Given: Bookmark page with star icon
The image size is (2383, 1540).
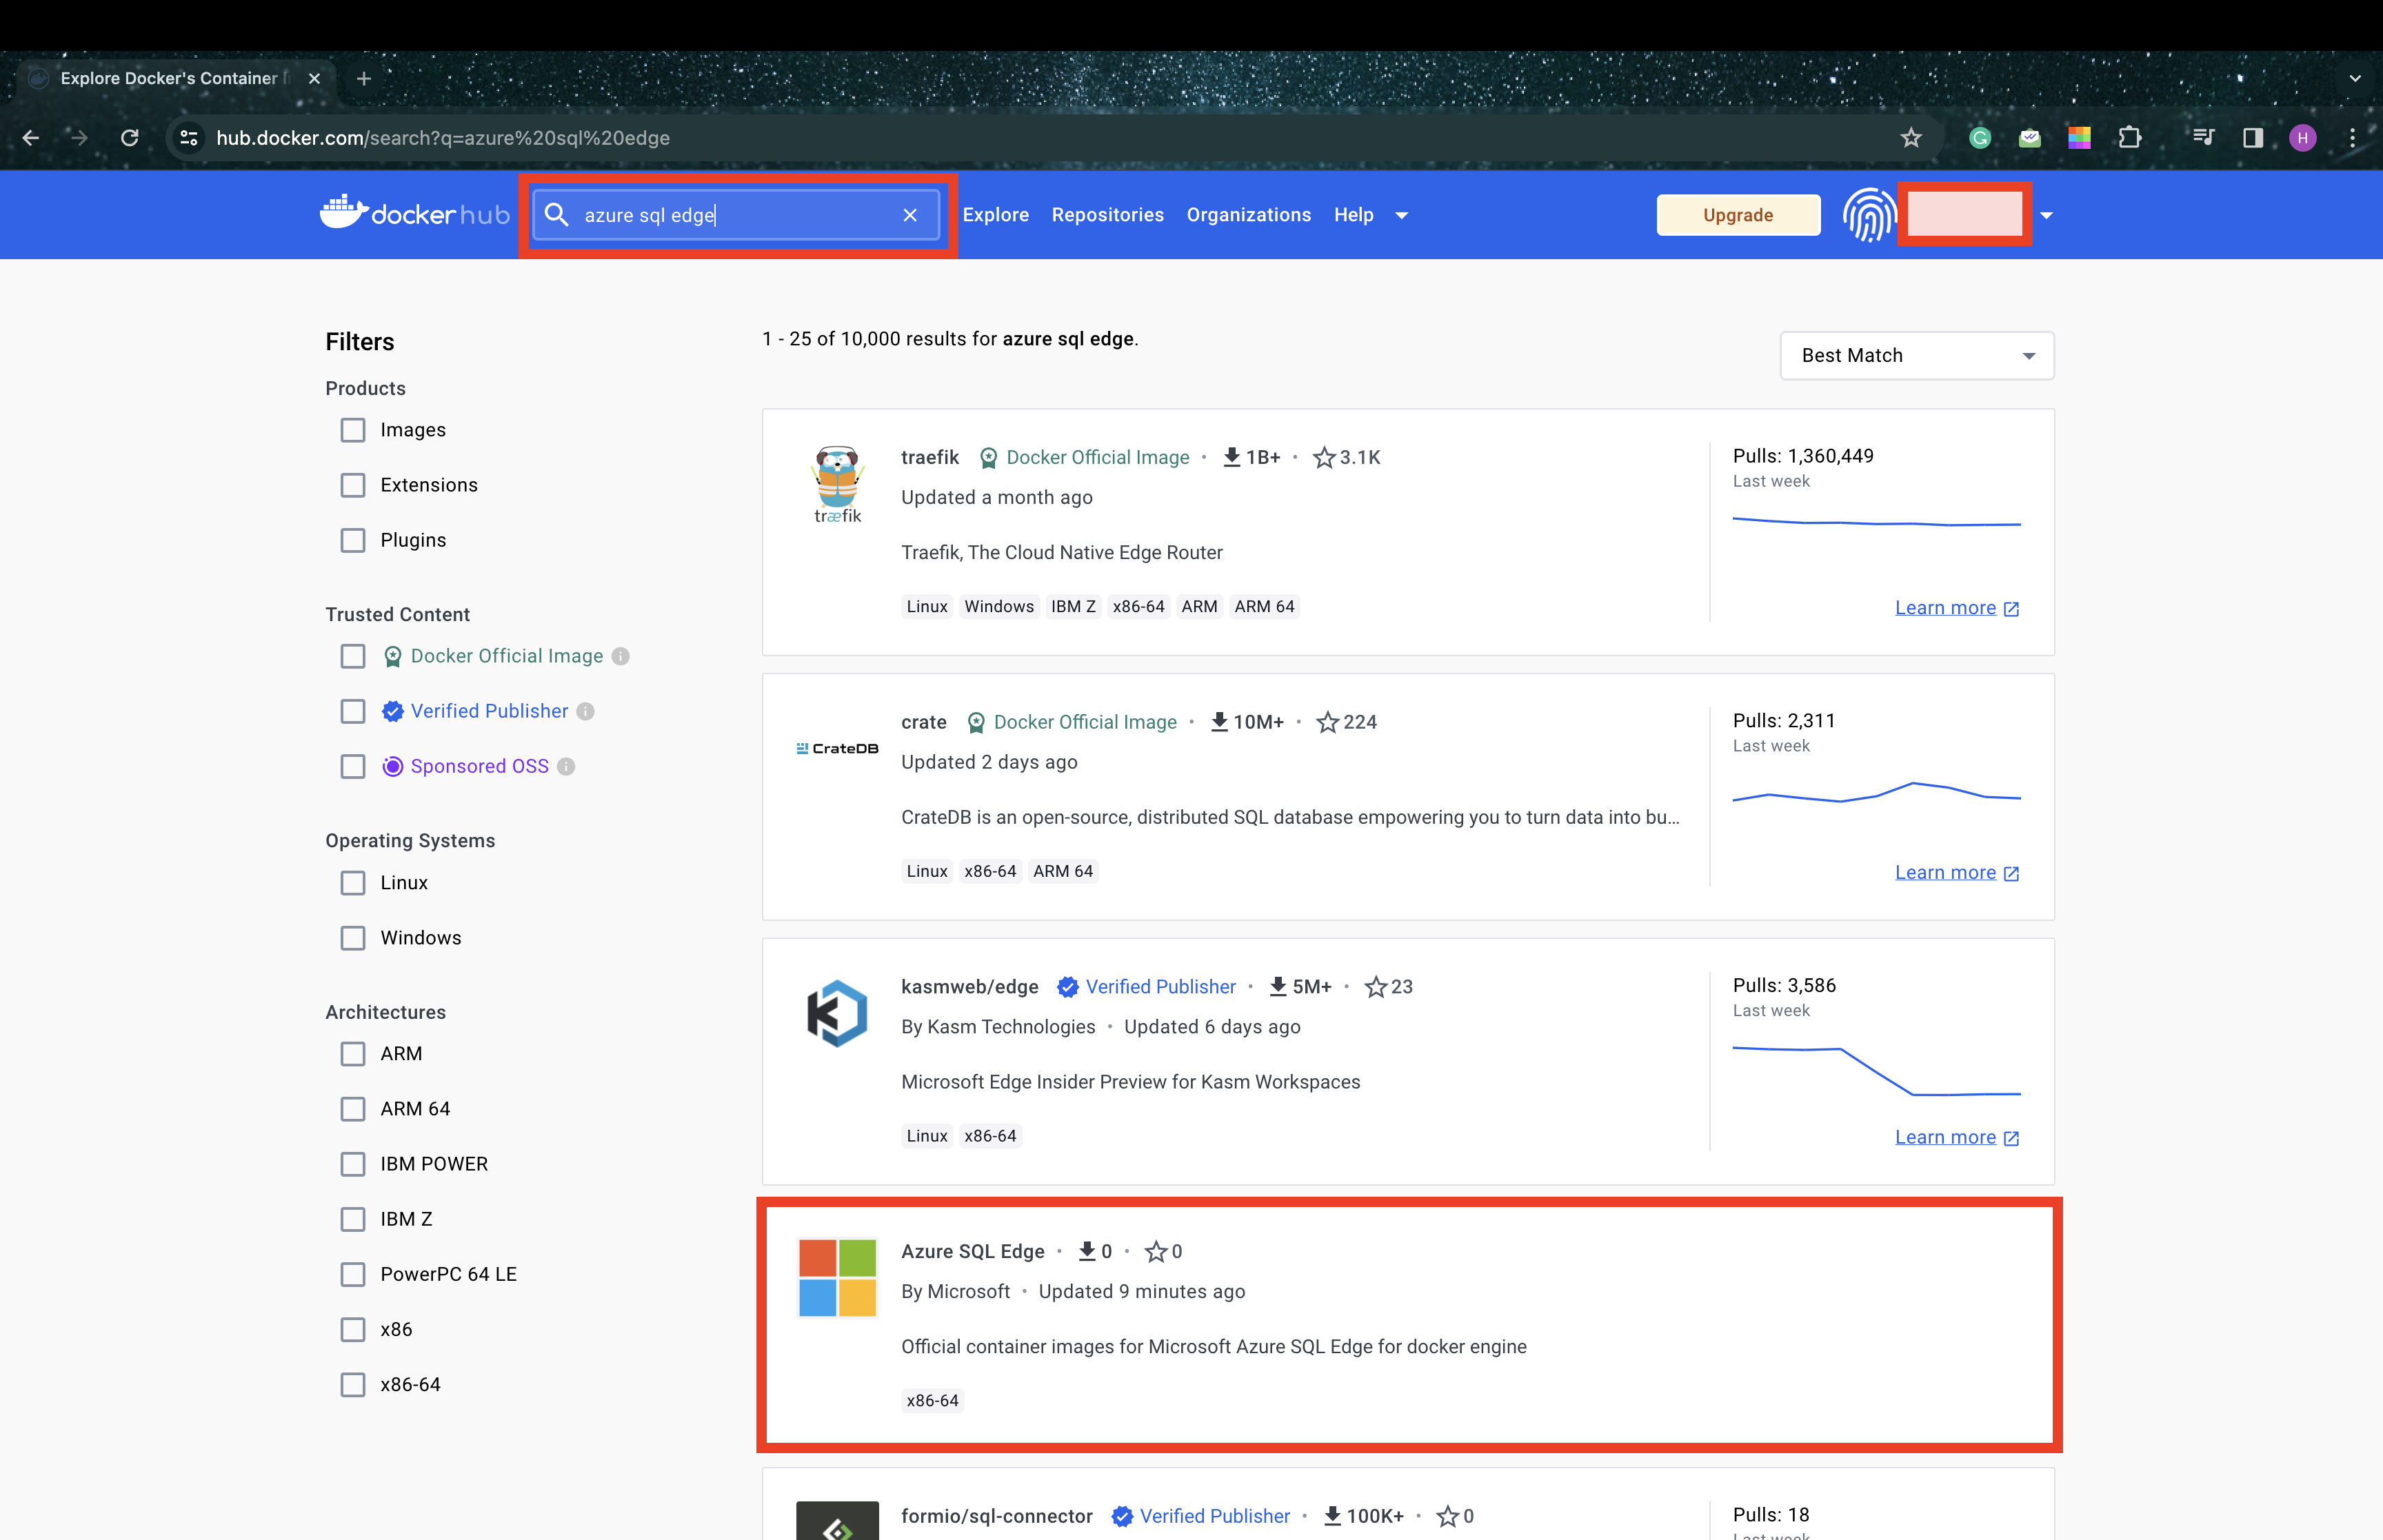Looking at the screenshot, I should 1910,138.
